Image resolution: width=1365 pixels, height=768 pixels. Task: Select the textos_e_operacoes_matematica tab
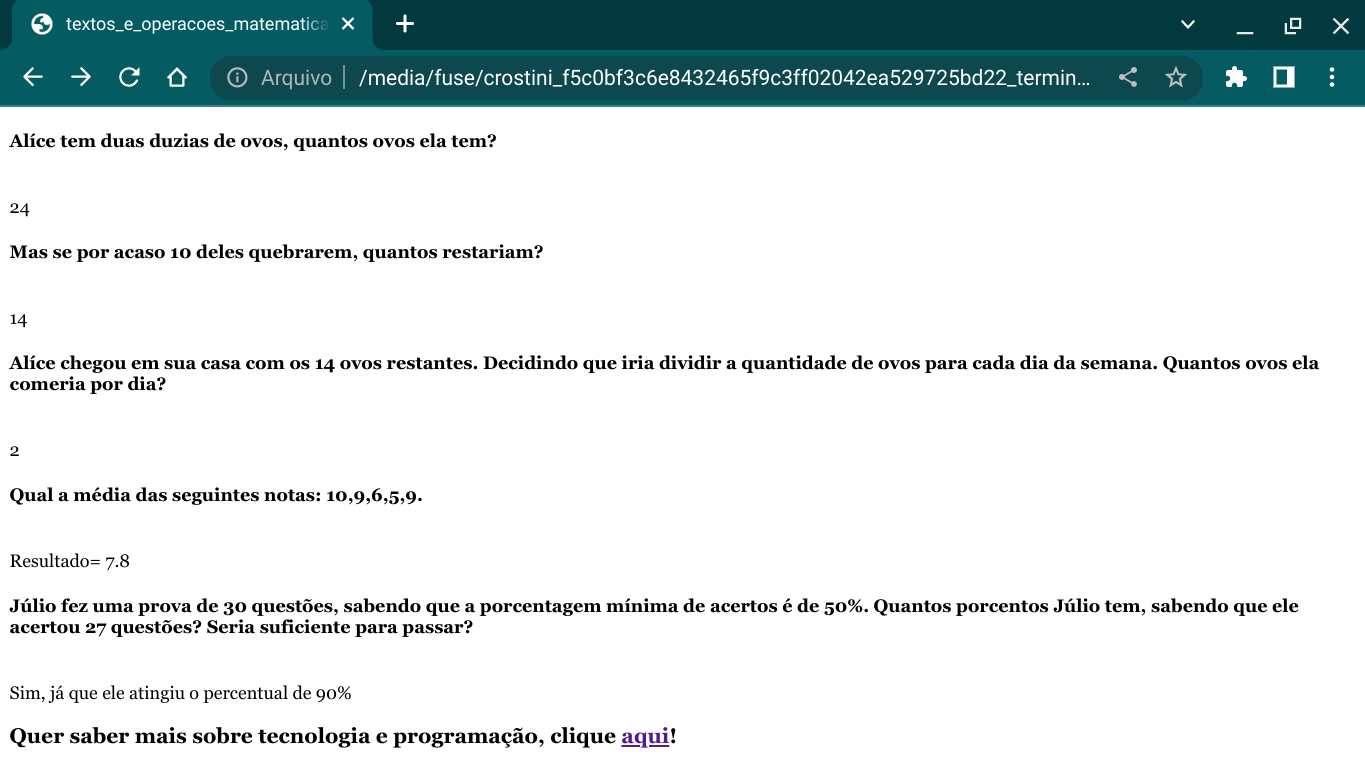click(192, 25)
